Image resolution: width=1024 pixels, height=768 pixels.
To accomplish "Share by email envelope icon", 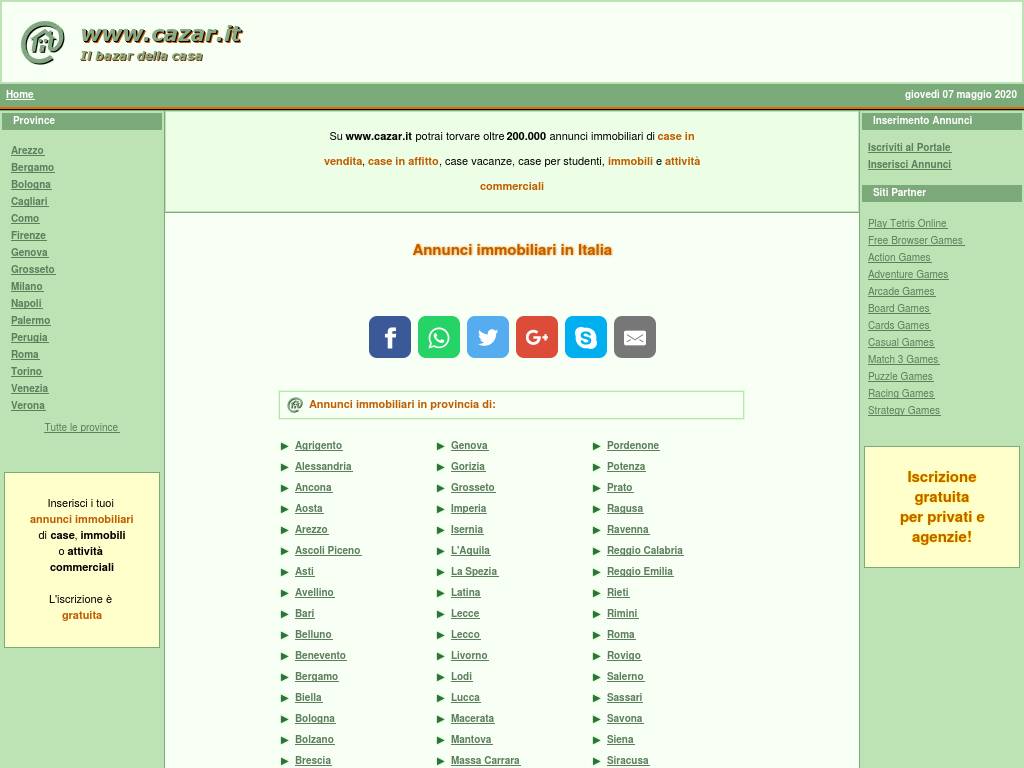I will pyautogui.click(x=635, y=337).
